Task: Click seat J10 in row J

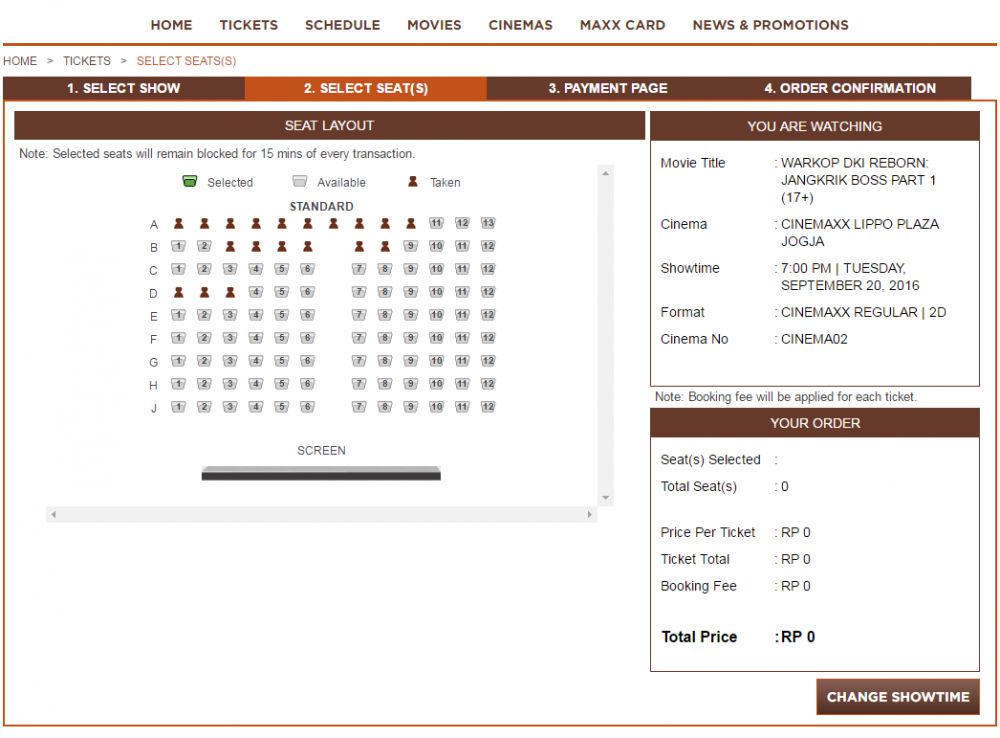Action: (x=436, y=407)
